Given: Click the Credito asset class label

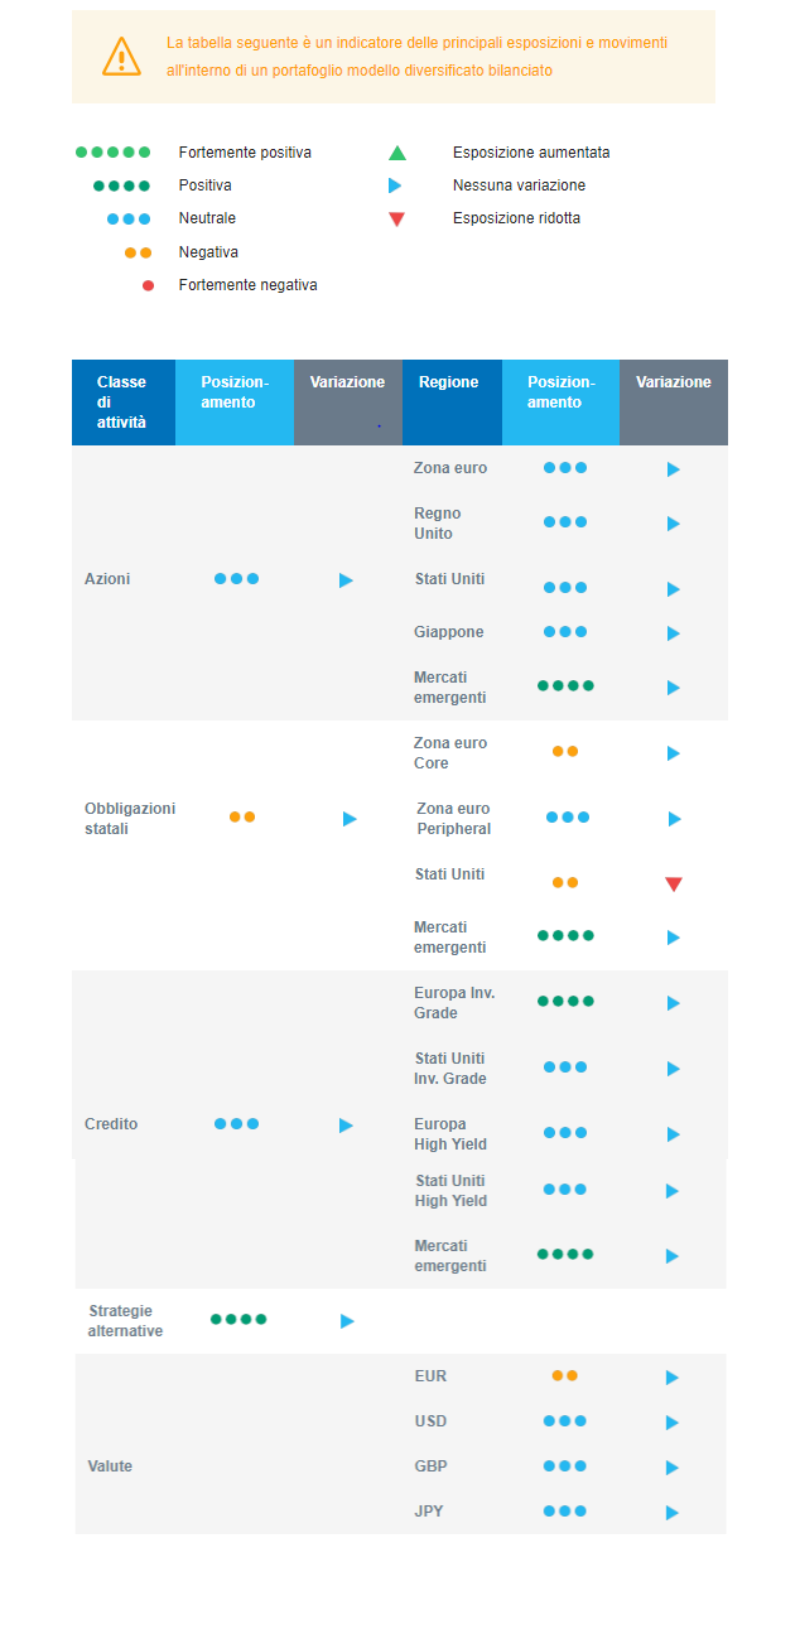Looking at the screenshot, I should click(111, 1124).
